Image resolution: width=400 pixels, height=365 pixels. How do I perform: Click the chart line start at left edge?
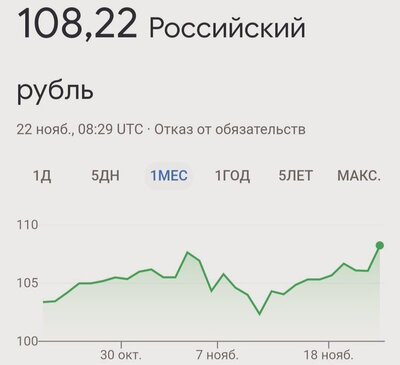click(x=44, y=302)
